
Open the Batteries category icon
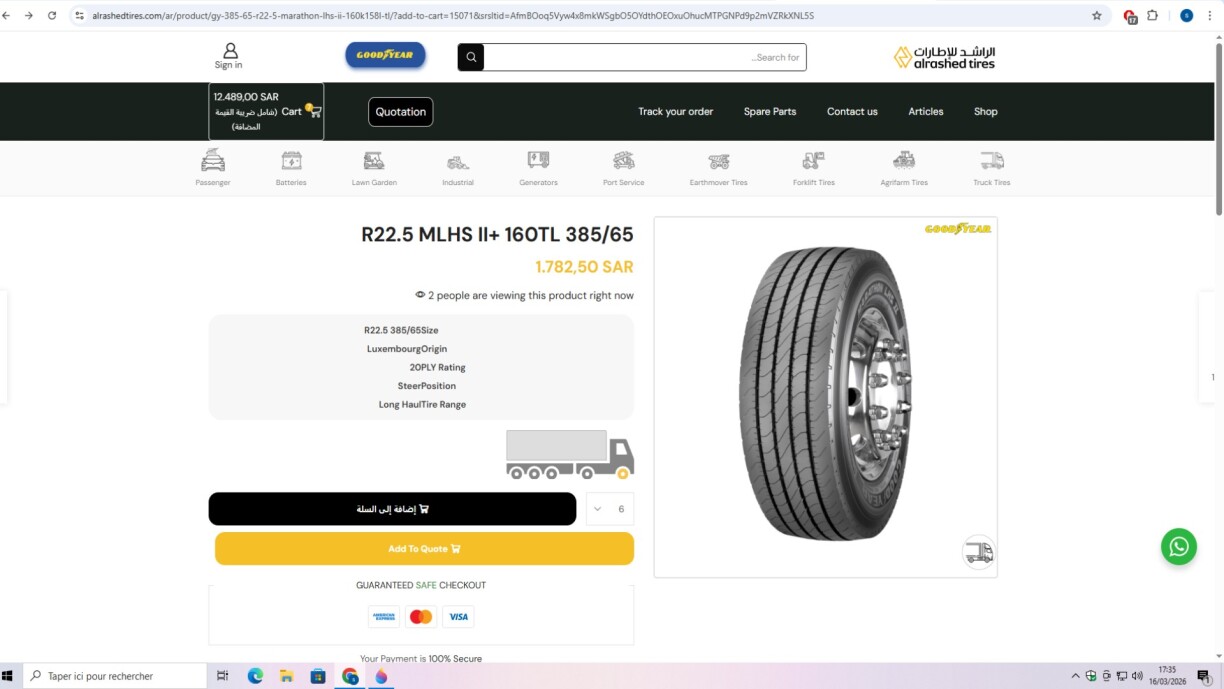click(291, 162)
